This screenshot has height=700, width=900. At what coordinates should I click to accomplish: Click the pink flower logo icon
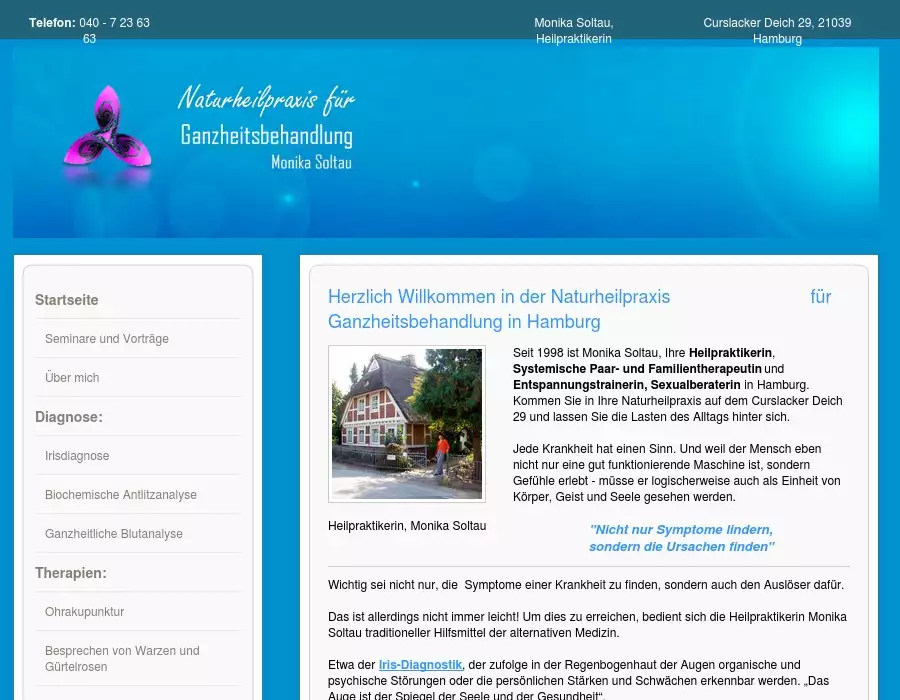point(107,128)
